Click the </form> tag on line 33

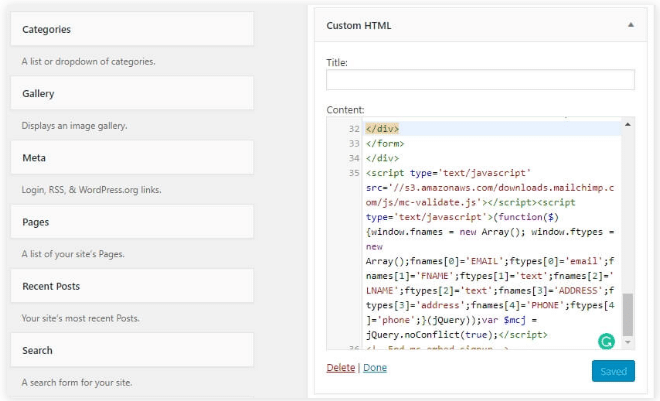pos(385,143)
